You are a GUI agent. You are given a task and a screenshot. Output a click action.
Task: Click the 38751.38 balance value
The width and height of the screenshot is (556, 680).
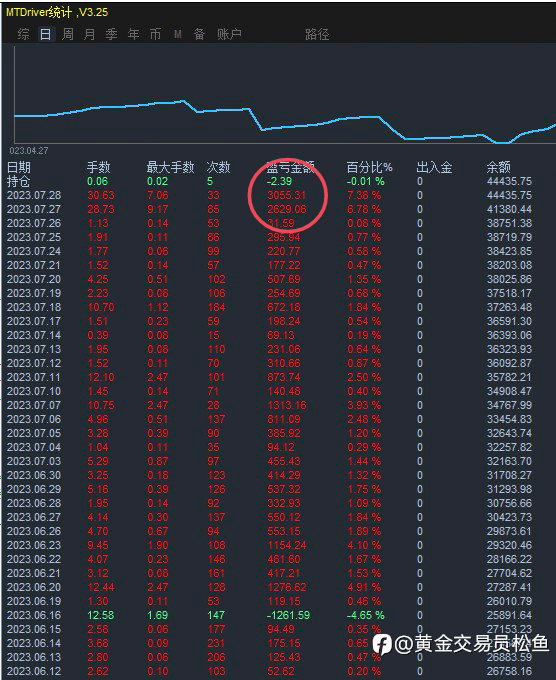pos(509,223)
